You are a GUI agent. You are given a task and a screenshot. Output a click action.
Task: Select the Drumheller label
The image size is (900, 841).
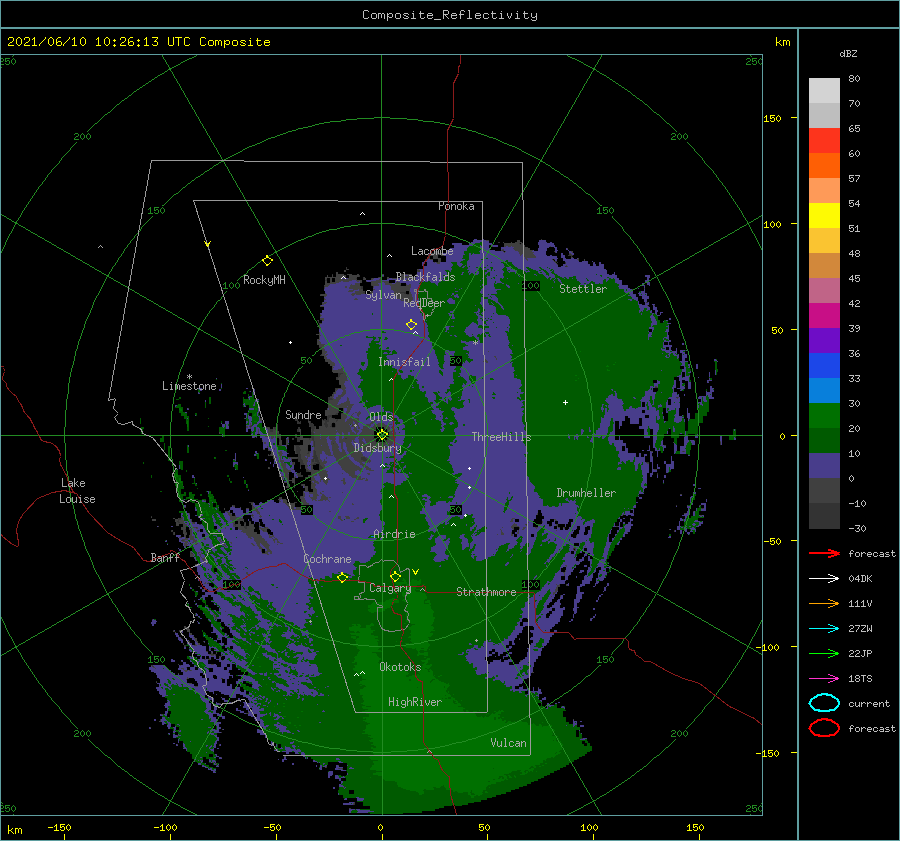586,493
